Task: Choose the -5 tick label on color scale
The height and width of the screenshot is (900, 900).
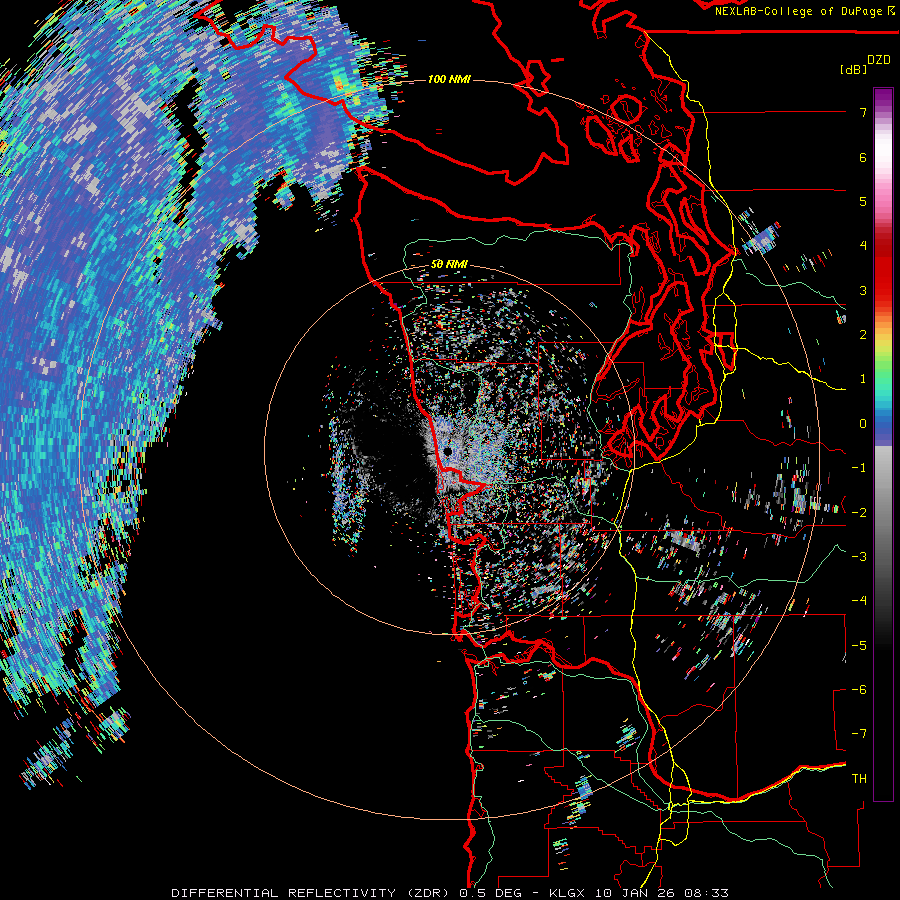Action: tap(859, 646)
